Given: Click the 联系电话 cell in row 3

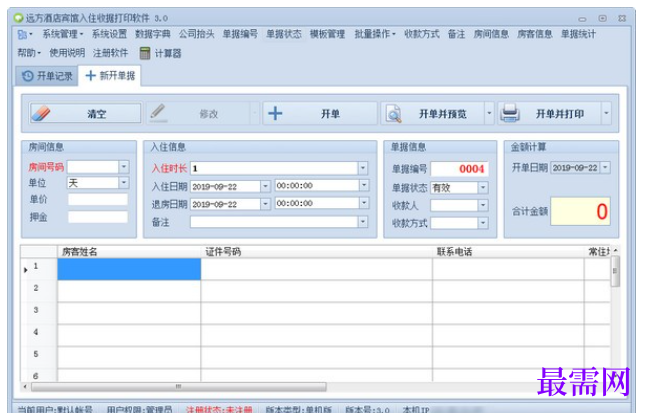Looking at the screenshot, I should coord(508,313).
